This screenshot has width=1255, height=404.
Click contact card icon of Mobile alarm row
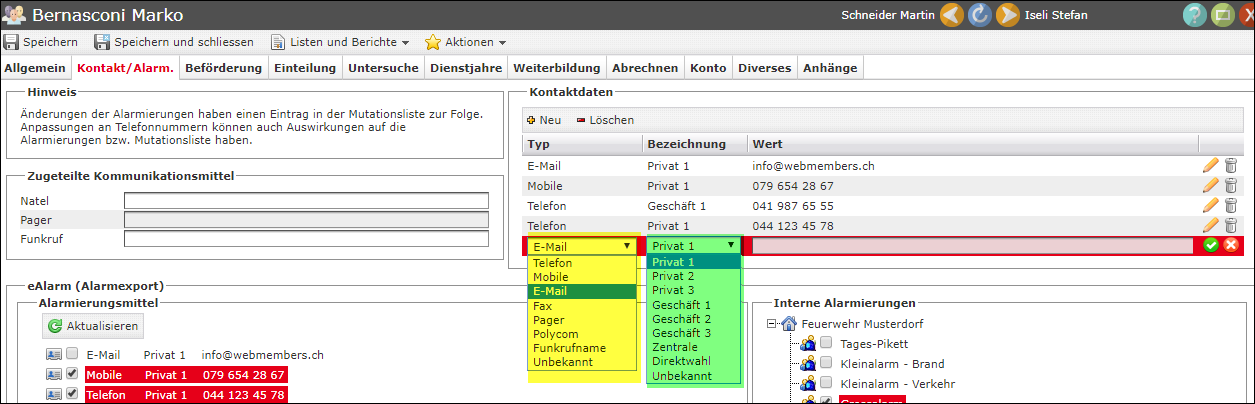(53, 374)
